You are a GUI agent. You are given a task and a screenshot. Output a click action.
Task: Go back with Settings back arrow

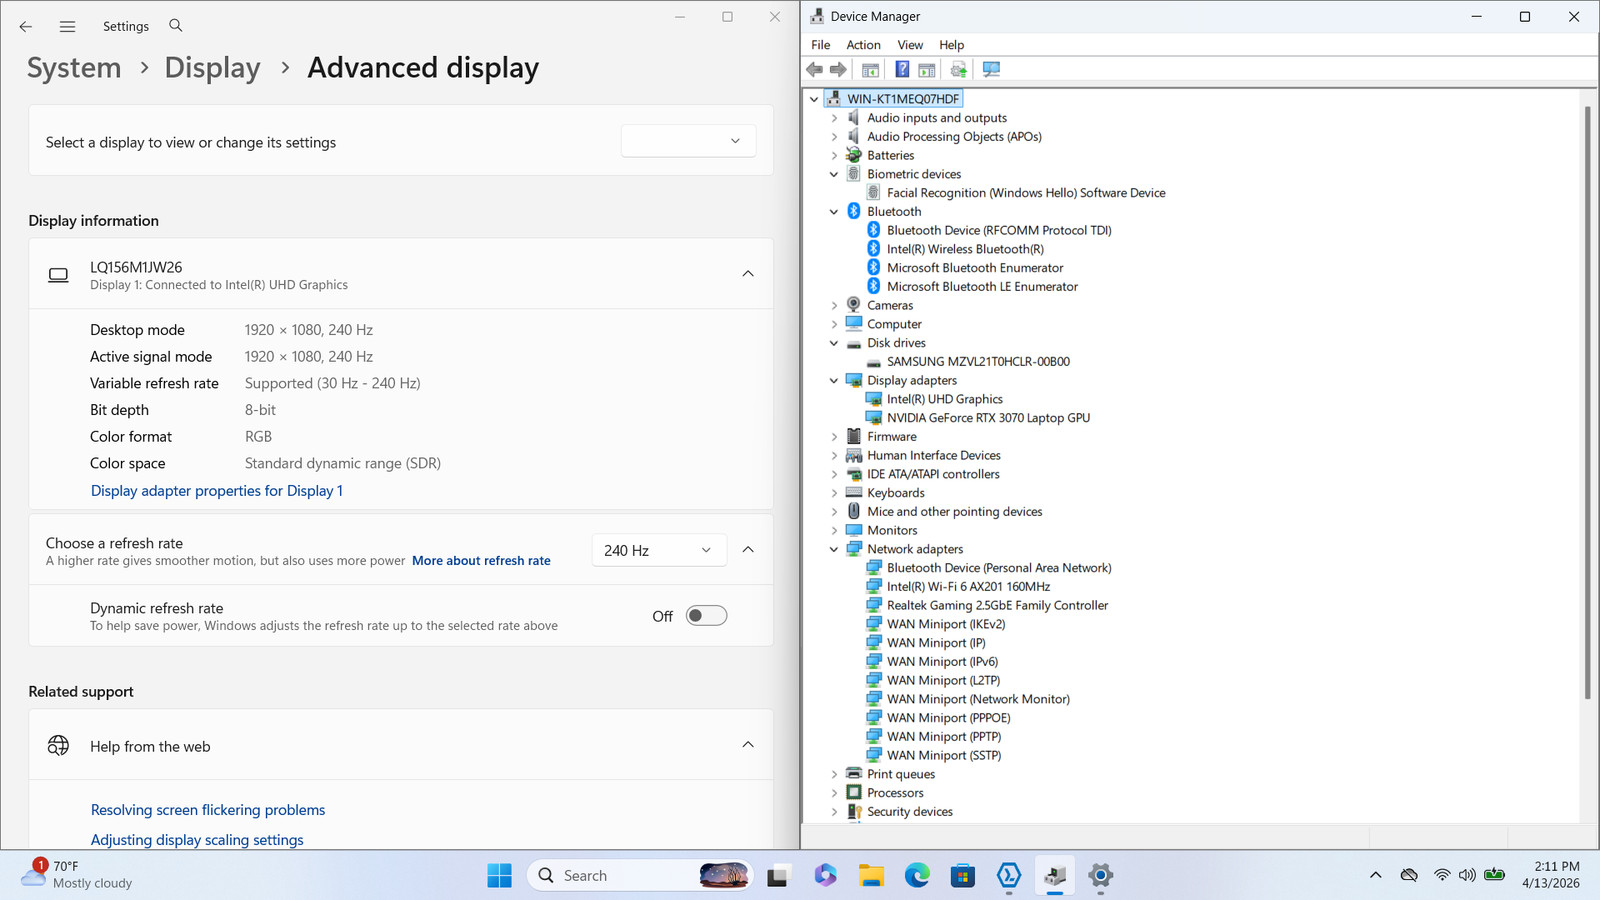point(25,26)
